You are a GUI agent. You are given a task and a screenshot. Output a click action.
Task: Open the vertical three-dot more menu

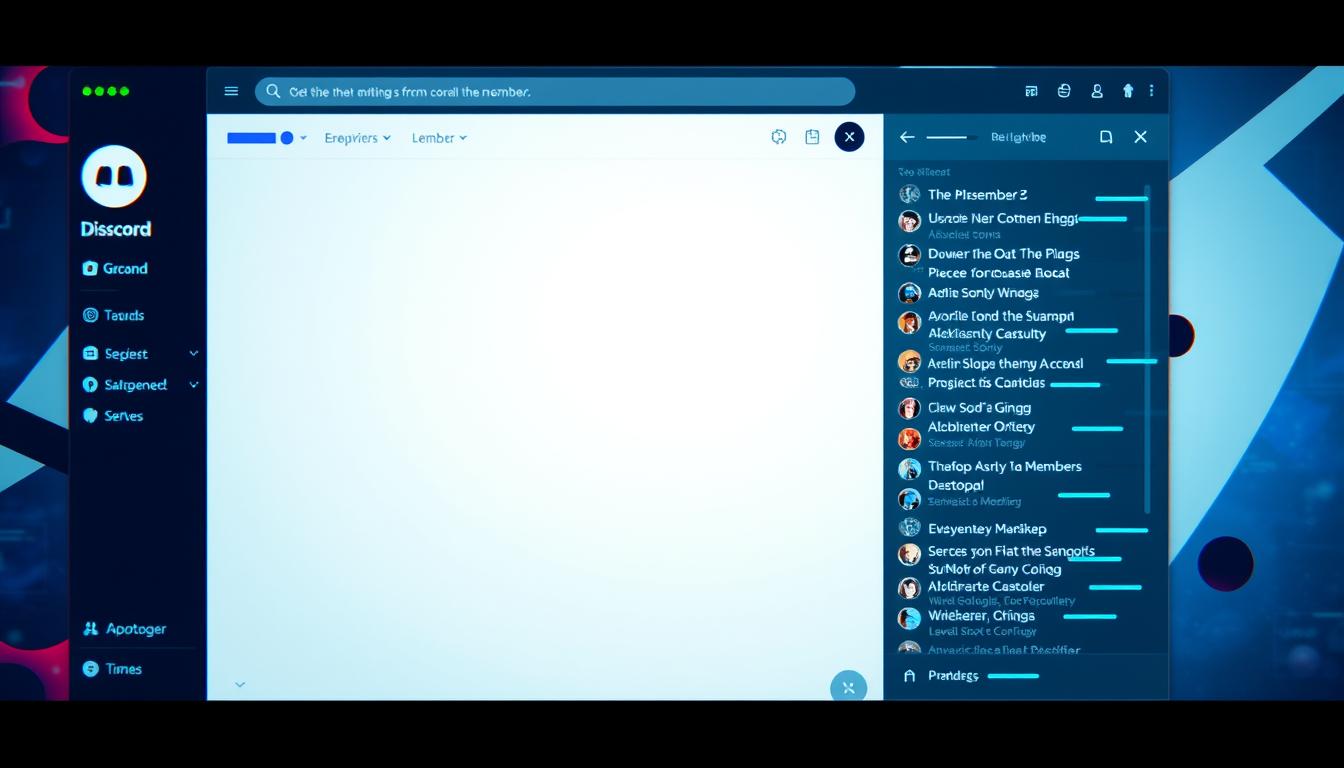1152,91
